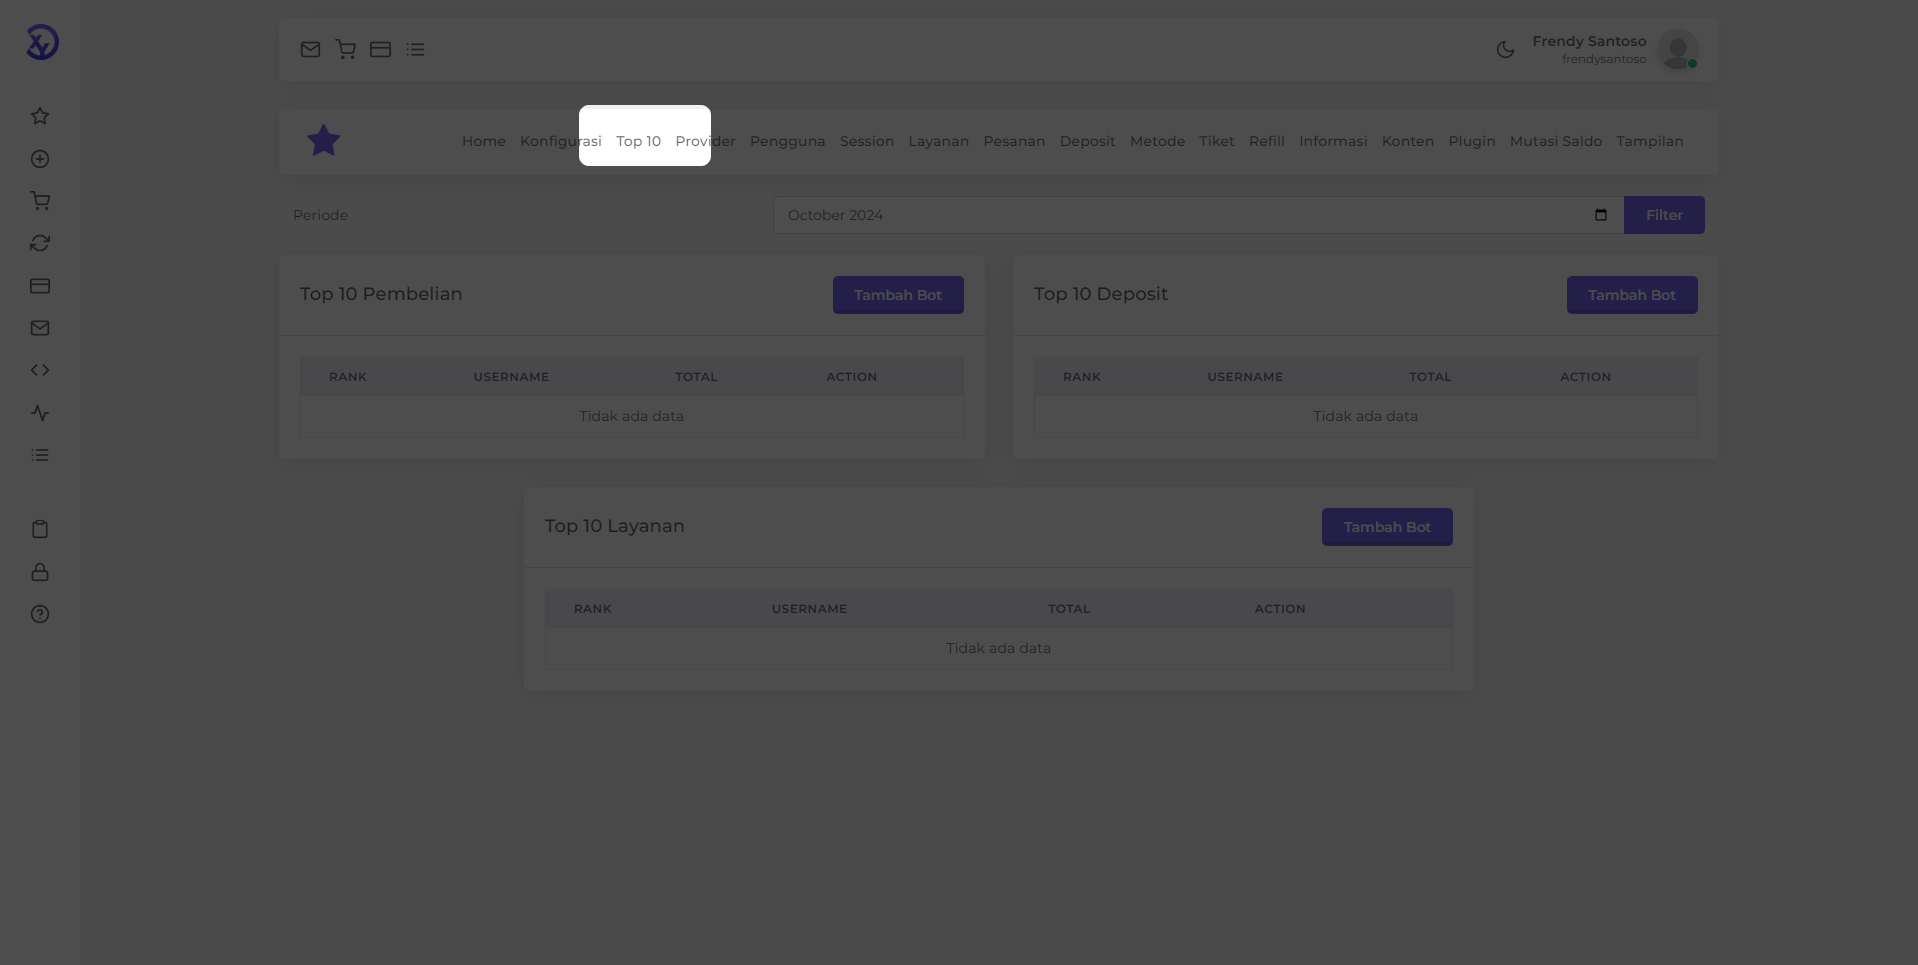Open the Plugin menu item
This screenshot has width=1918, height=965.
[x=1472, y=141]
